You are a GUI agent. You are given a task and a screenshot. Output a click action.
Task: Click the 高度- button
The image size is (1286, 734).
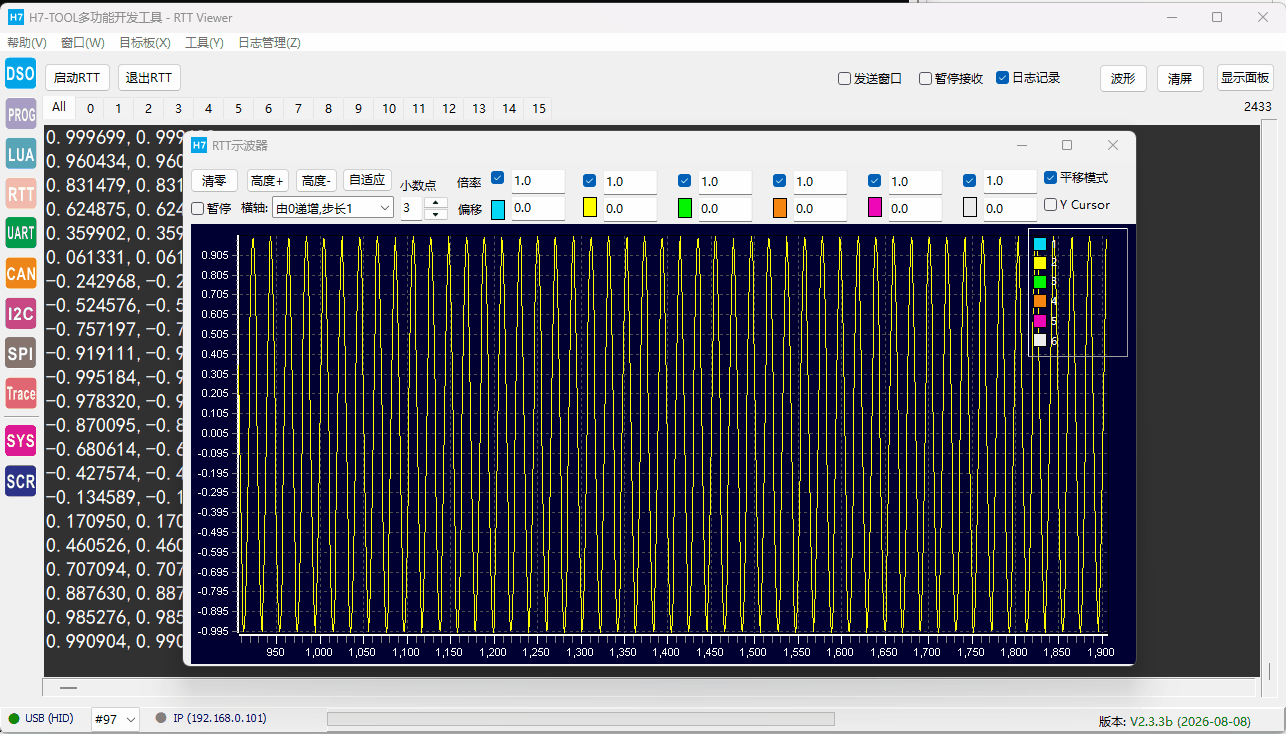tap(317, 181)
